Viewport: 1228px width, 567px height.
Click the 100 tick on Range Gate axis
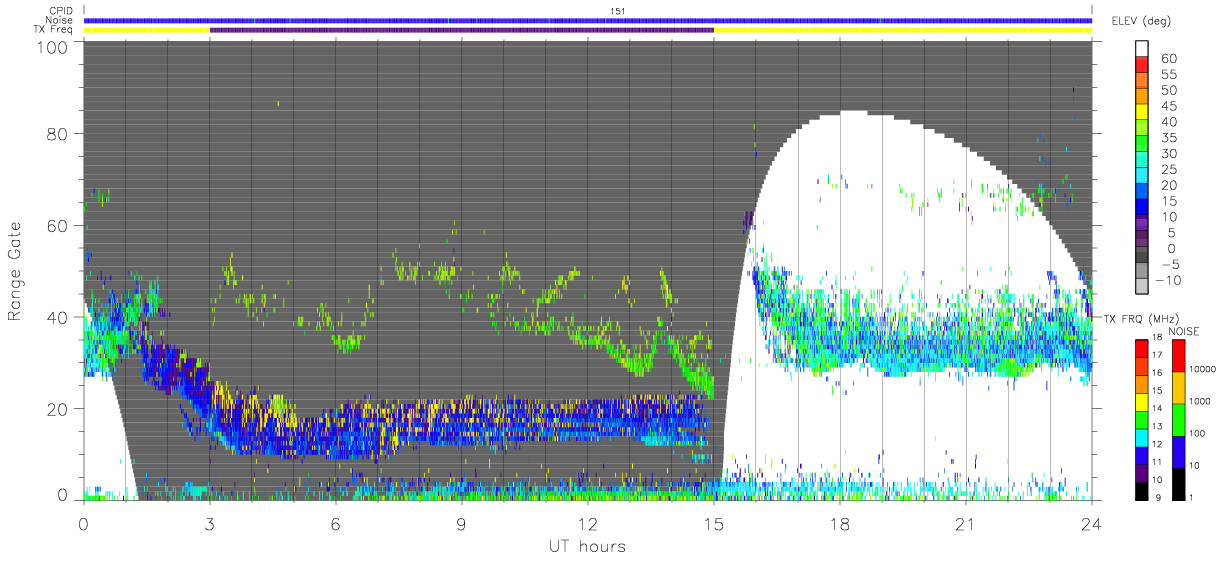54,47
